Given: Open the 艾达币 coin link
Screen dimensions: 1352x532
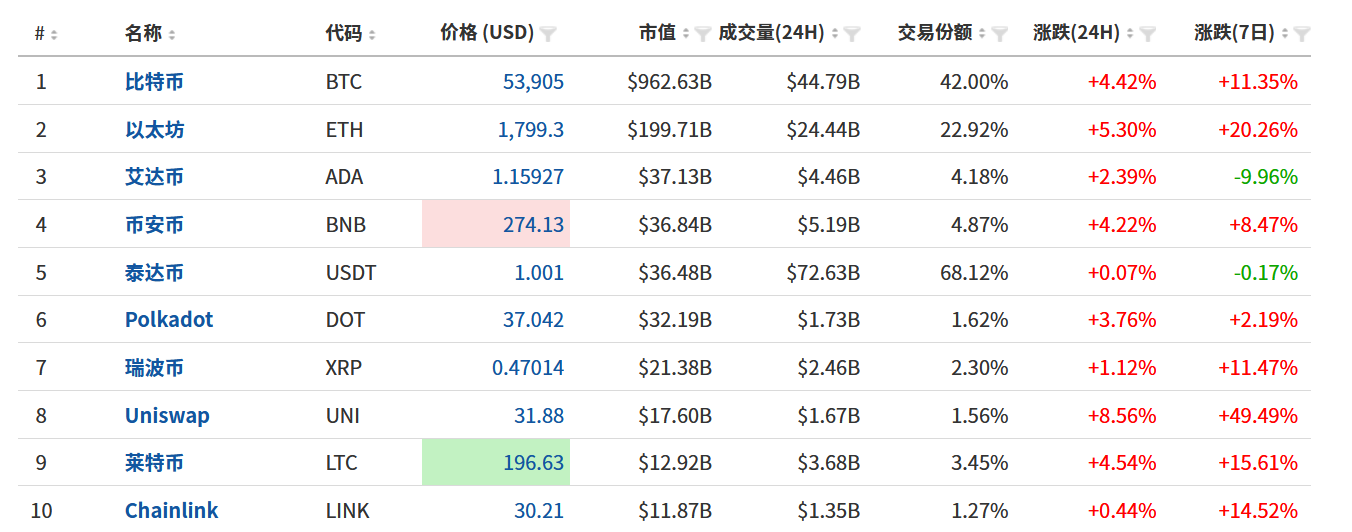Looking at the screenshot, I should 154,177.
